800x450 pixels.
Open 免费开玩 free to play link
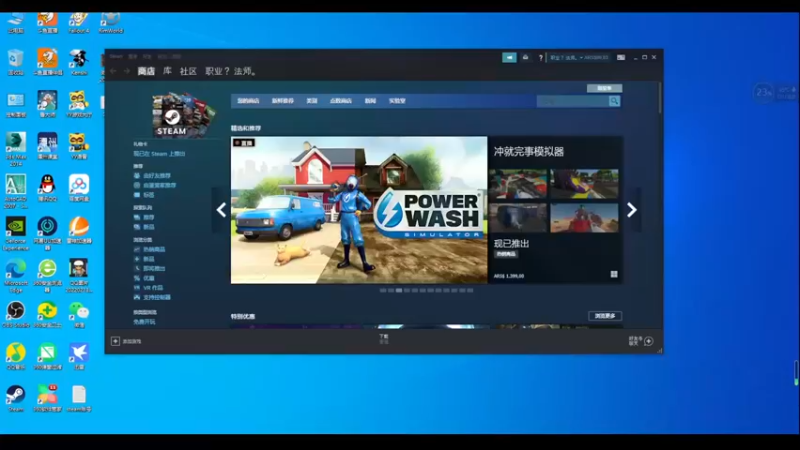point(144,322)
